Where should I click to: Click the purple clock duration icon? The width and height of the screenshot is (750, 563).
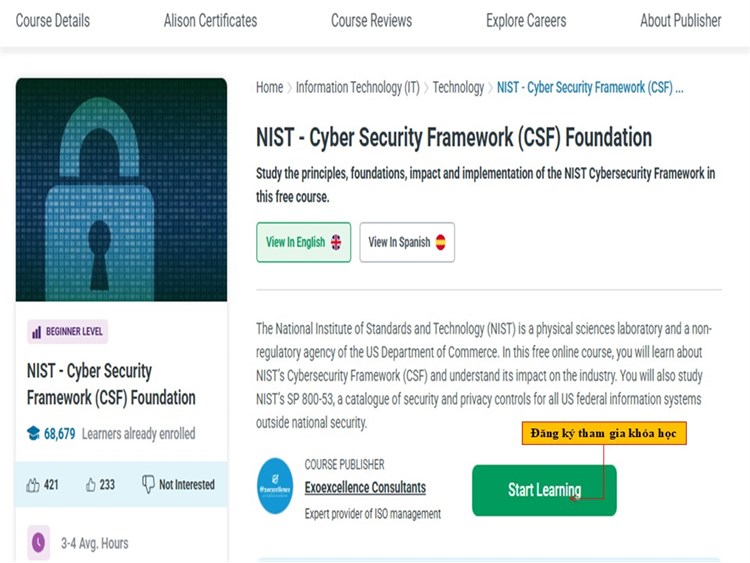(38, 543)
